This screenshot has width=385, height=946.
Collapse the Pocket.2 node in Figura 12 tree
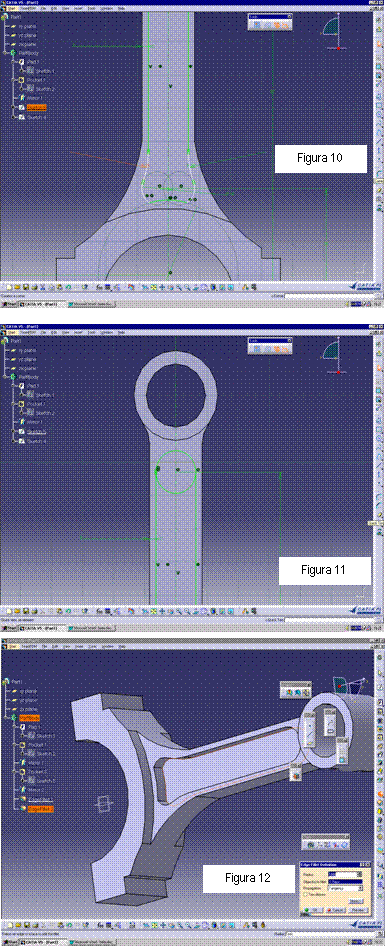tap(14, 772)
